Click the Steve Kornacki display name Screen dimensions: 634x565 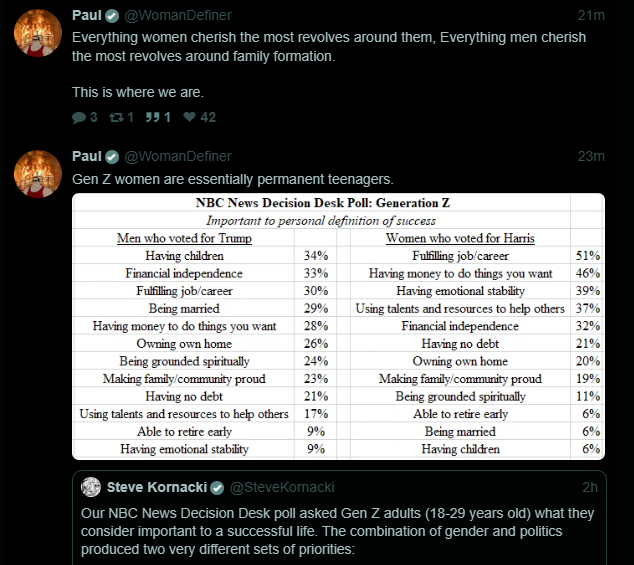pyautogui.click(x=157, y=487)
